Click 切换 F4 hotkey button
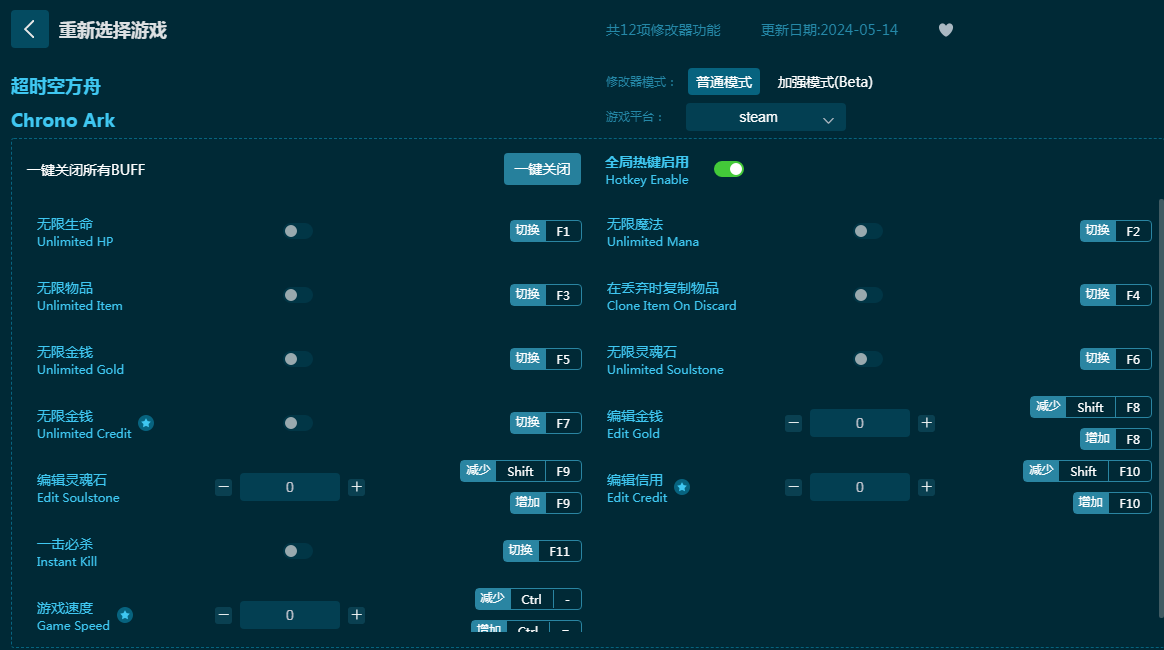 pyautogui.click(x=1116, y=295)
